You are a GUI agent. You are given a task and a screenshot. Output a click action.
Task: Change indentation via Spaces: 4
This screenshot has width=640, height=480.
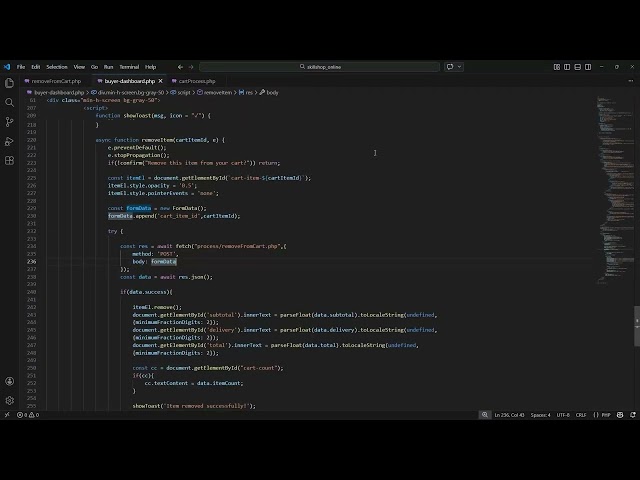pos(540,415)
